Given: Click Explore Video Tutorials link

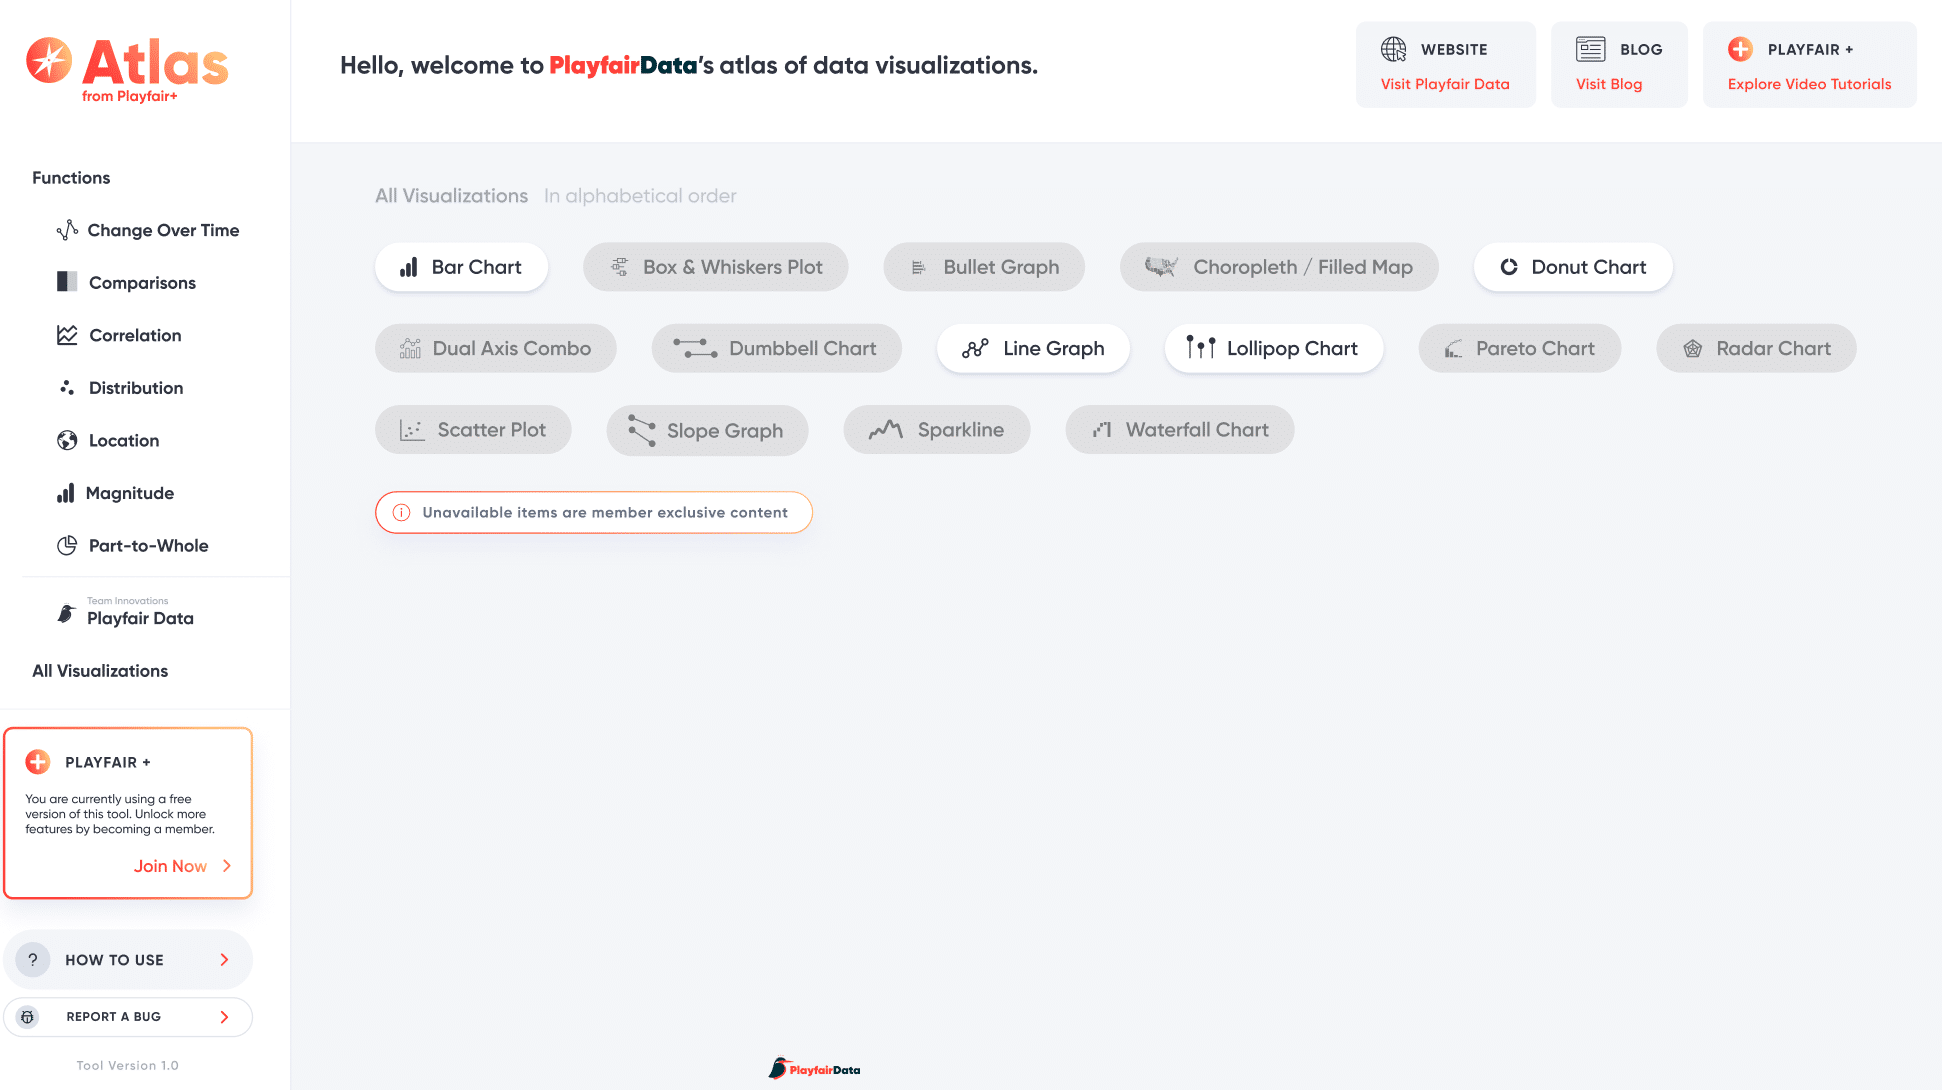Looking at the screenshot, I should click(1809, 84).
